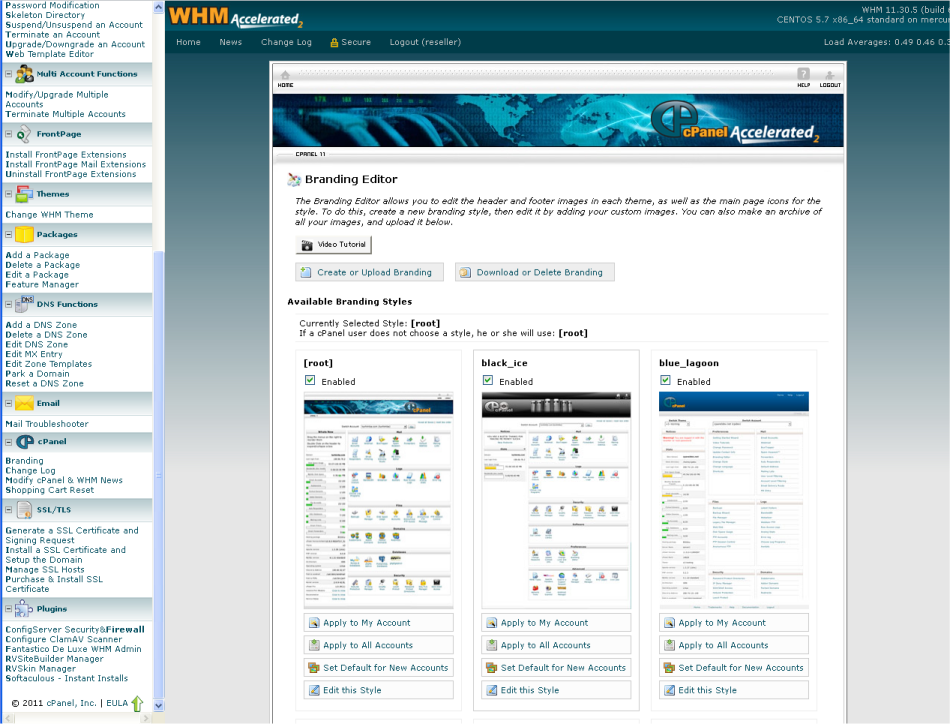Open the EULA link
This screenshot has width=950, height=724.
tap(117, 703)
